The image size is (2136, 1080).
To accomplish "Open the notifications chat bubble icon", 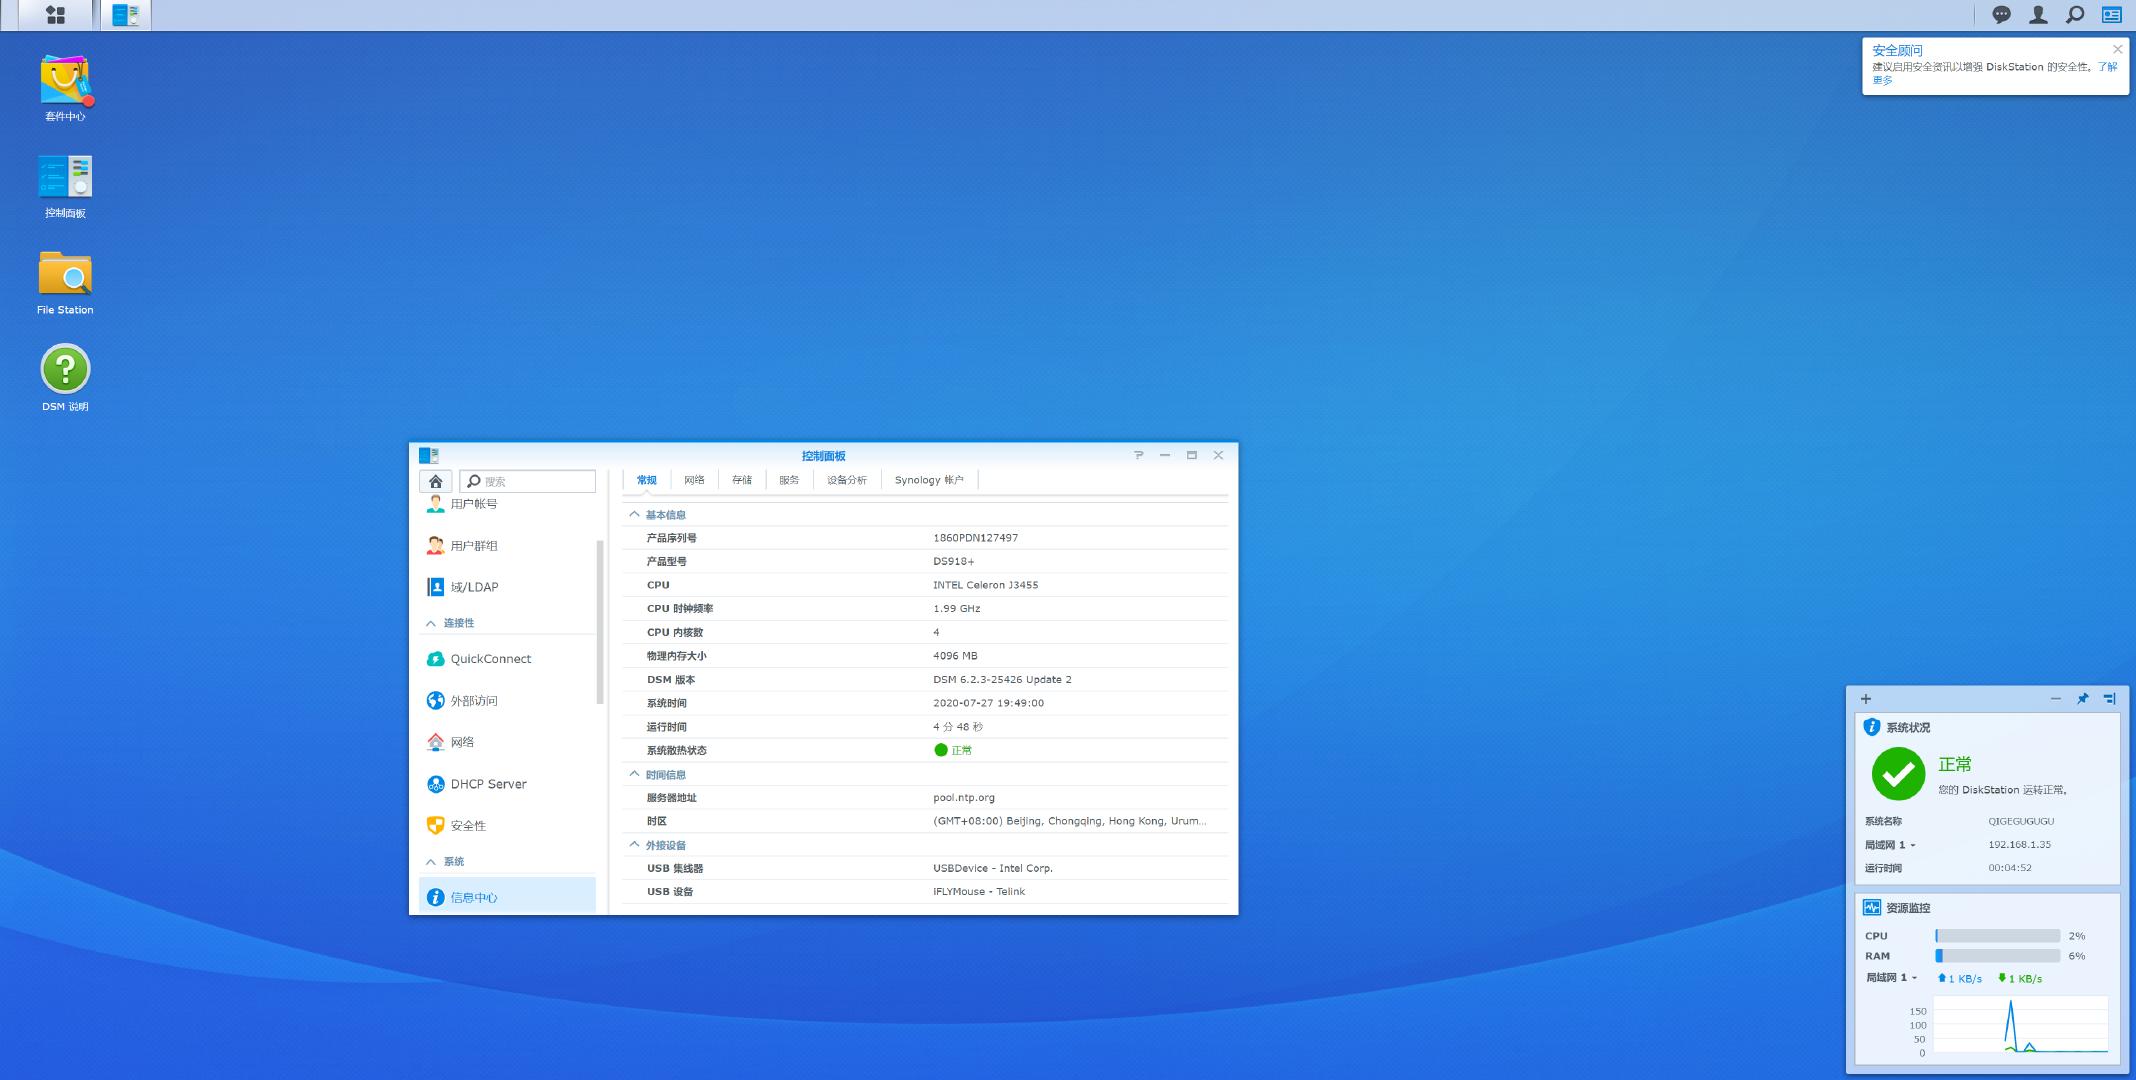I will click(2001, 15).
